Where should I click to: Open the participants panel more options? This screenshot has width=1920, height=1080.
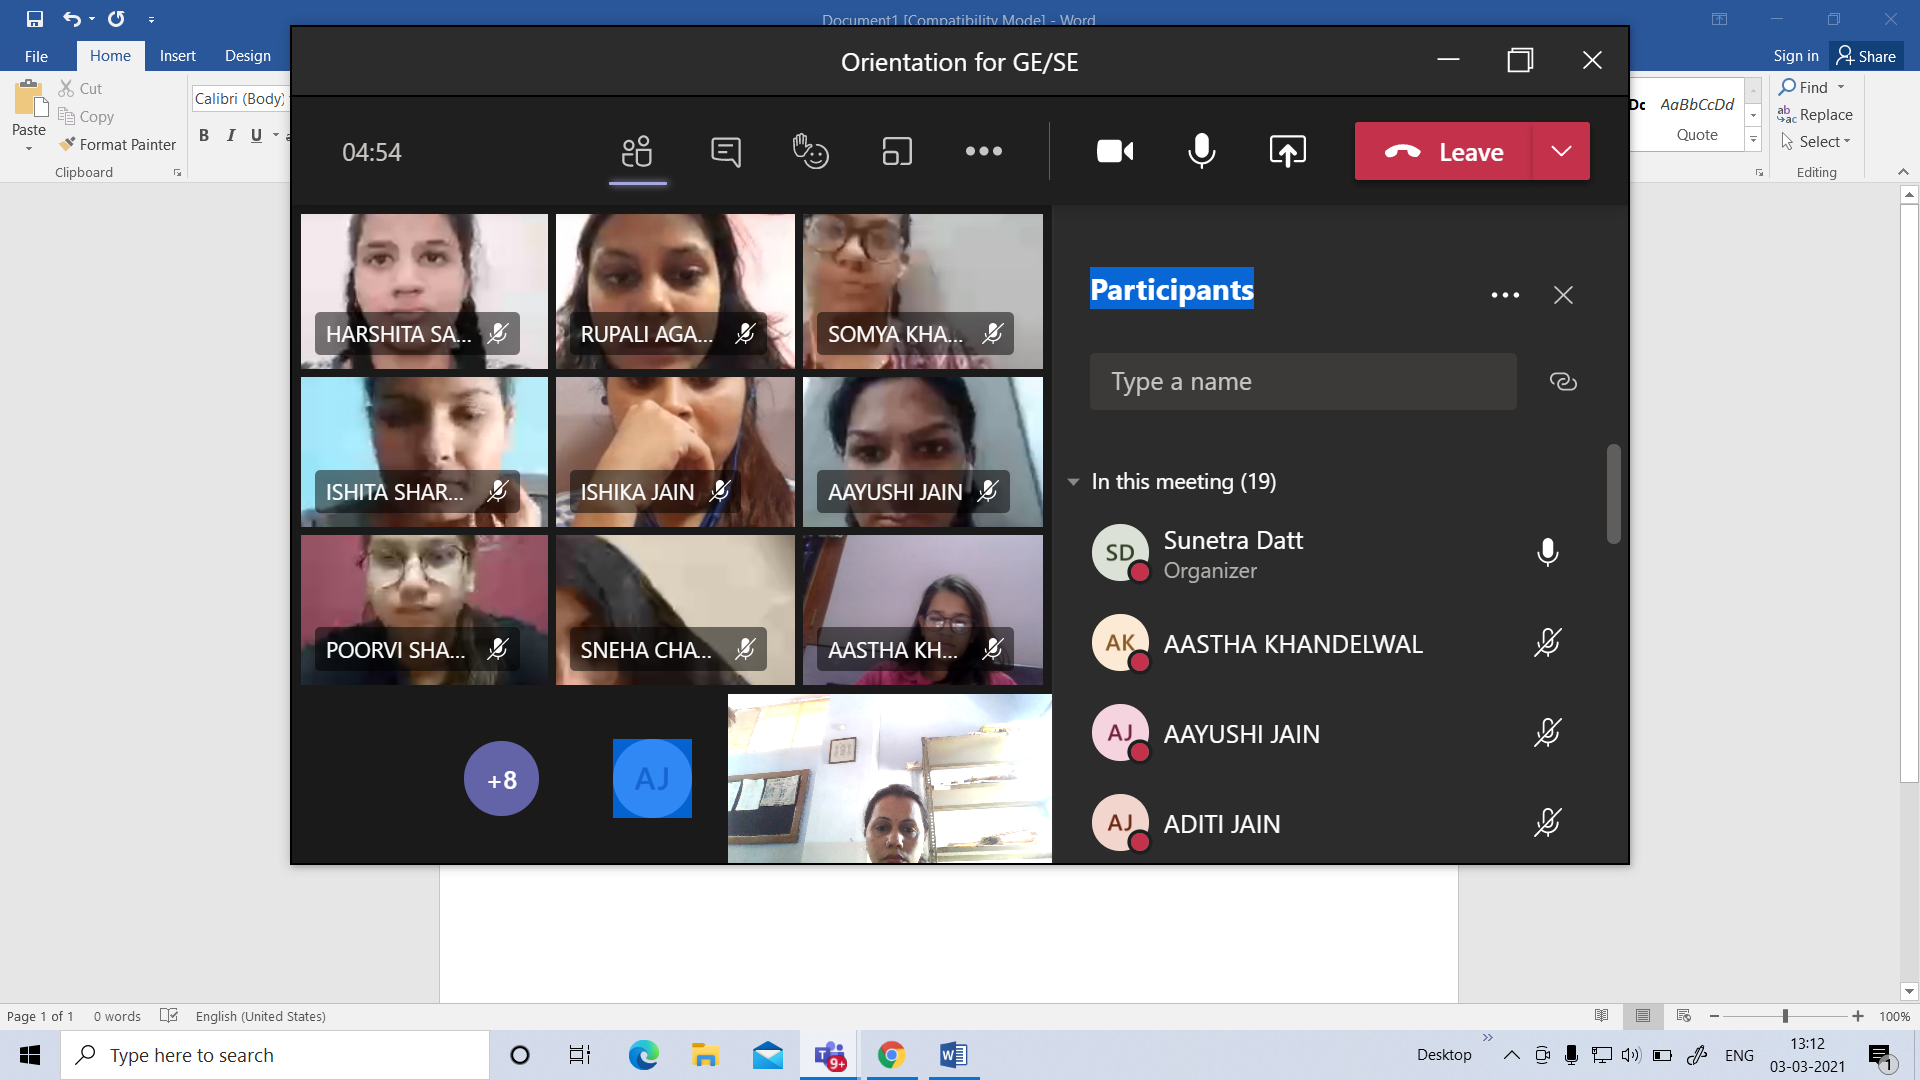[x=1505, y=295]
